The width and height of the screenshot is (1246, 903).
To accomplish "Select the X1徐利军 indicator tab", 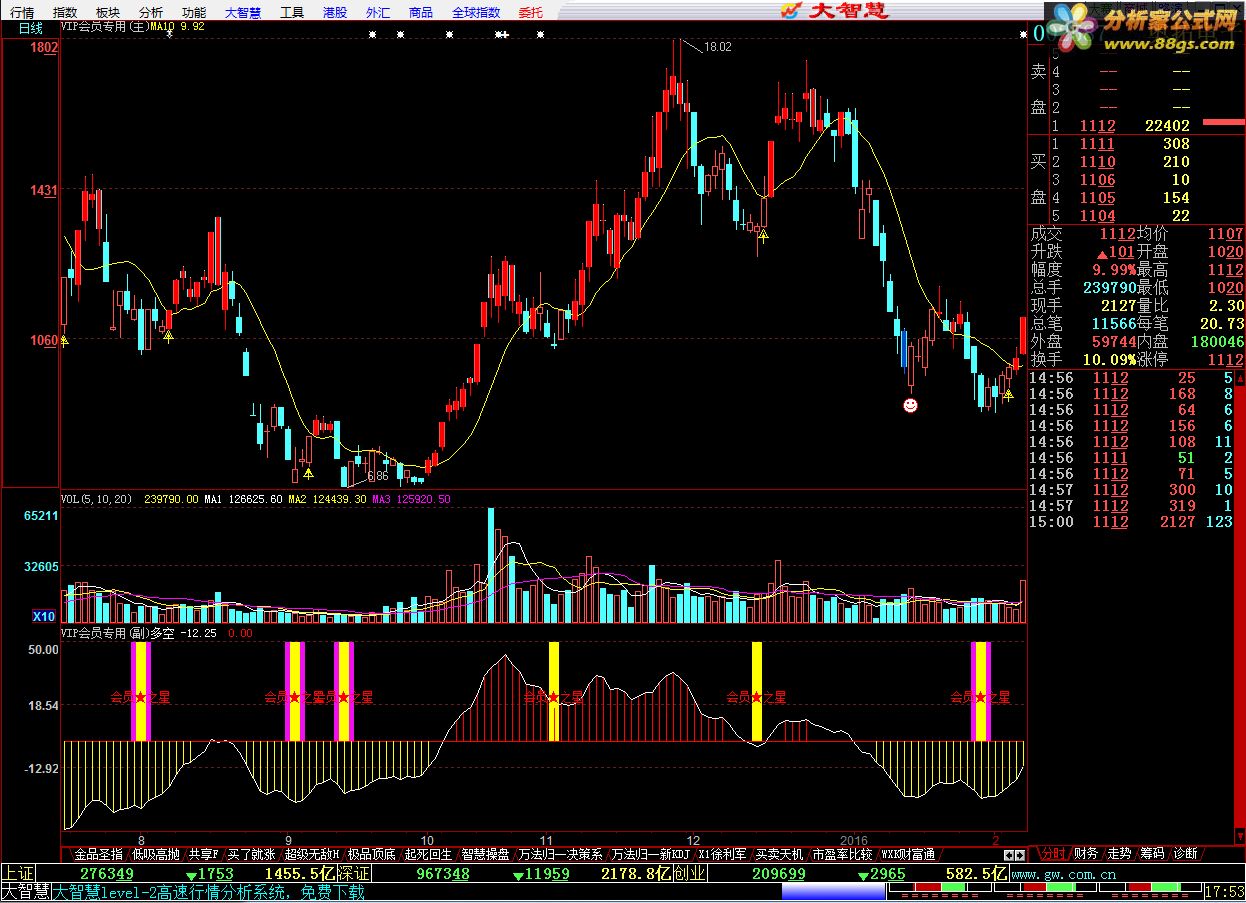I will pyautogui.click(x=722, y=854).
